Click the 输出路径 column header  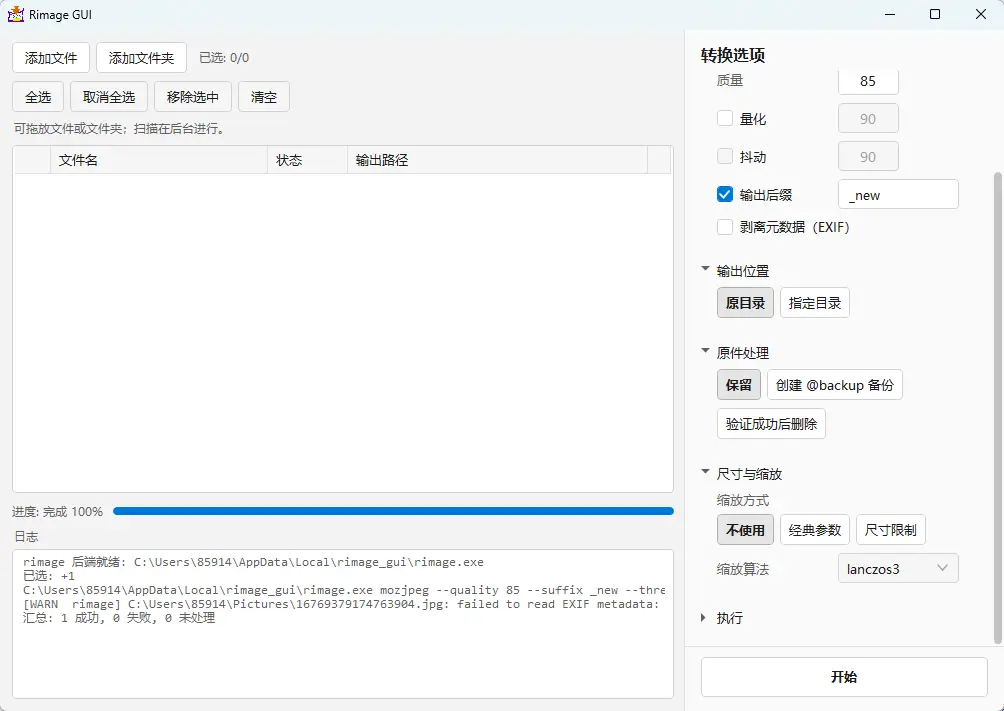[498, 160]
